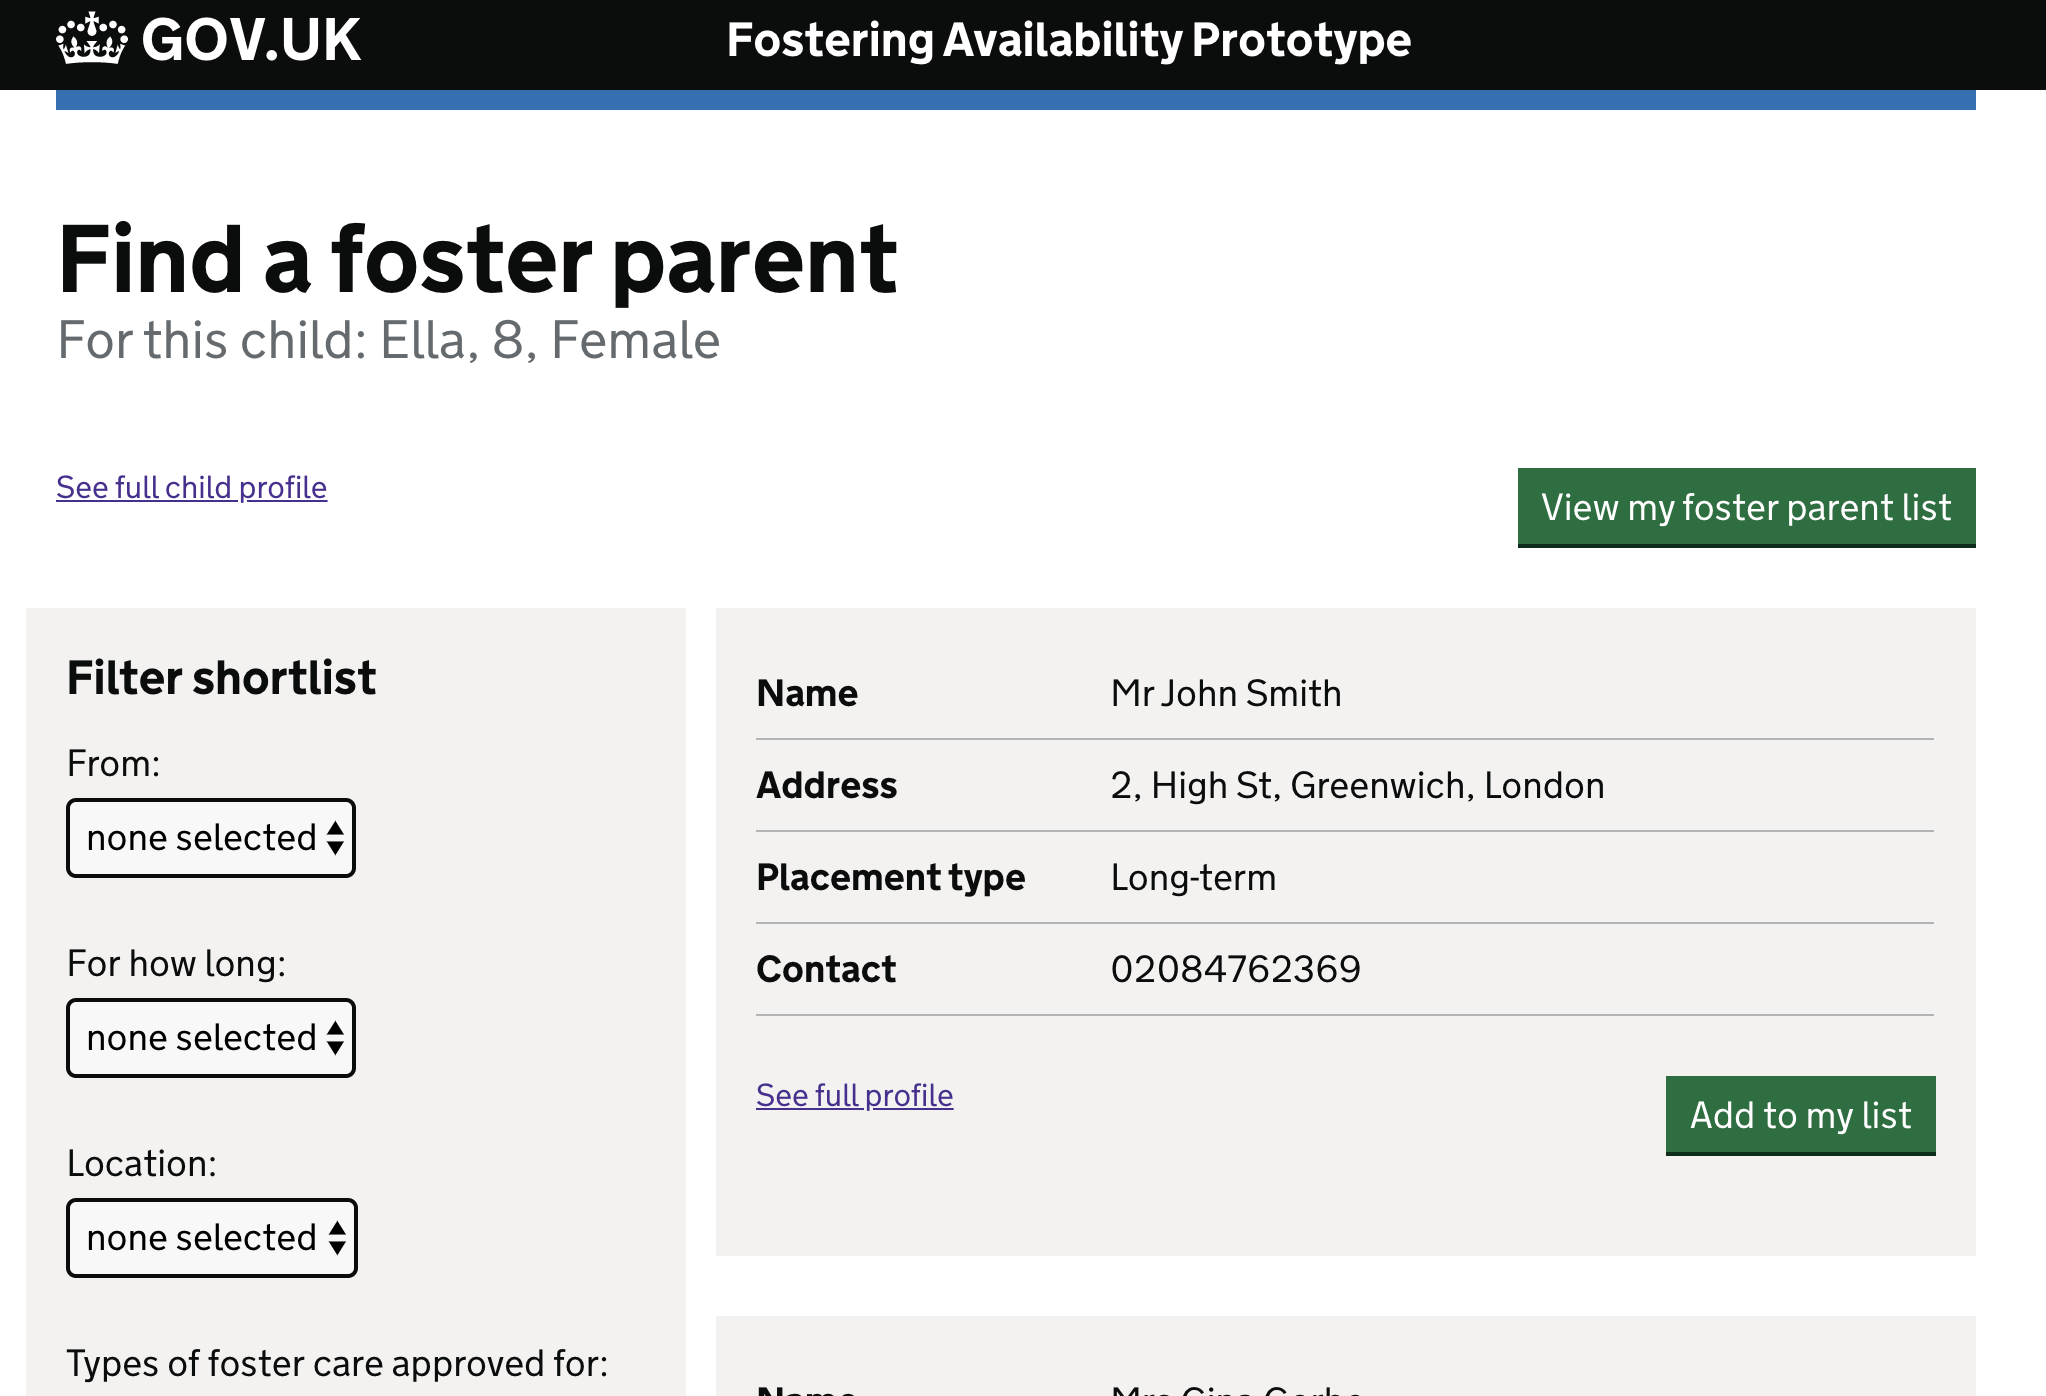Expand the From dropdown
2046x1396 pixels.
(x=211, y=838)
